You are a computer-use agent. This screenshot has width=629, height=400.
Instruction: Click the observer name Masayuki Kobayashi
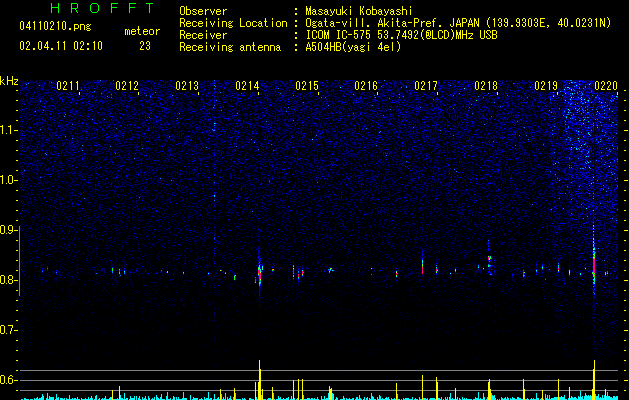[x=359, y=11]
